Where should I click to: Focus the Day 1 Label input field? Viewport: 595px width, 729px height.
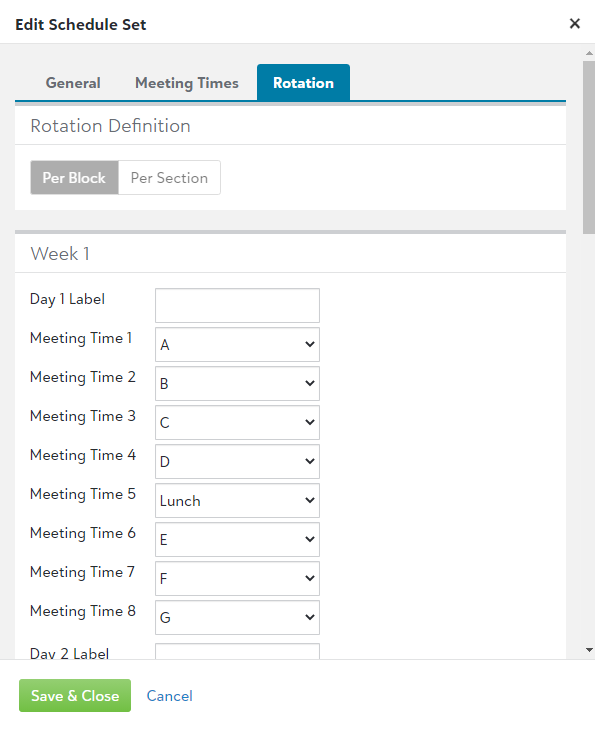click(x=237, y=305)
